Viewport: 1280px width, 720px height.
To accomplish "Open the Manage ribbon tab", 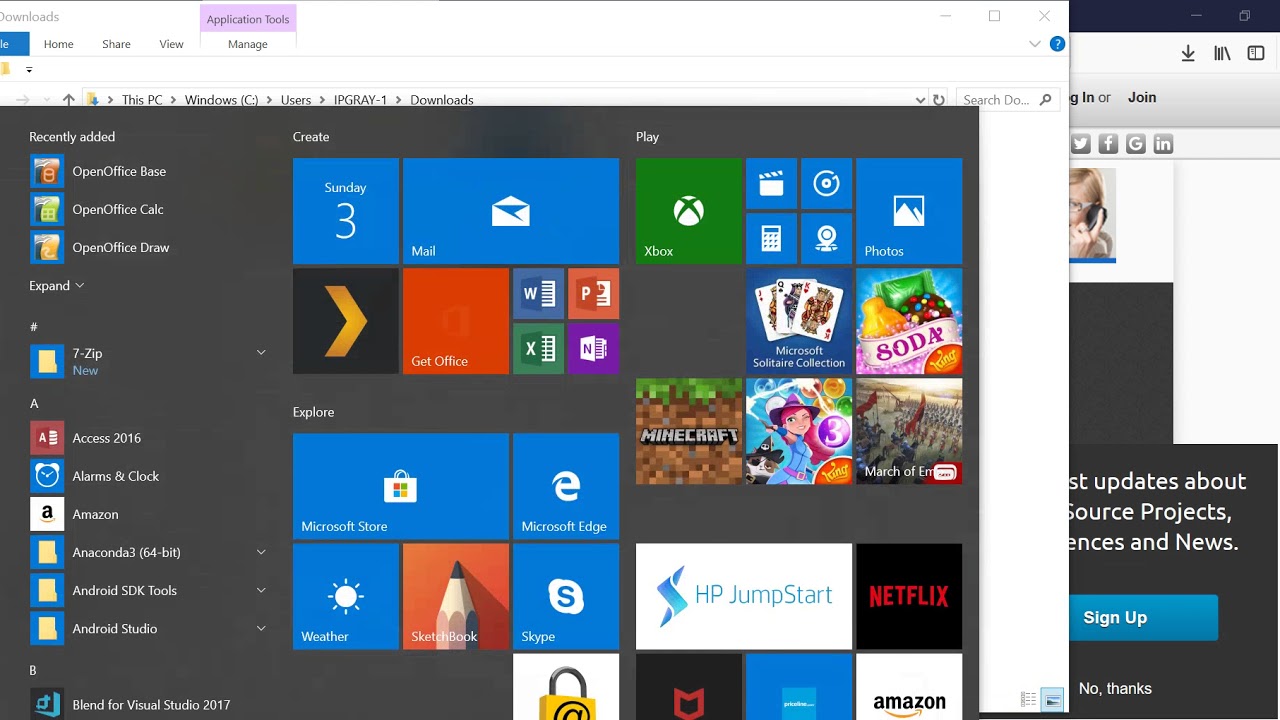I will 248,44.
